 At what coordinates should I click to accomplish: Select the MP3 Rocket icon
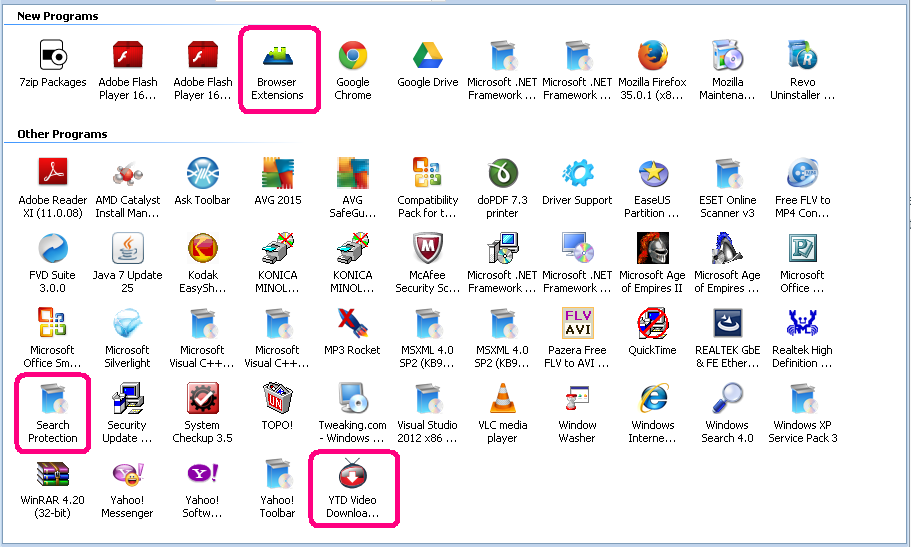point(353,323)
